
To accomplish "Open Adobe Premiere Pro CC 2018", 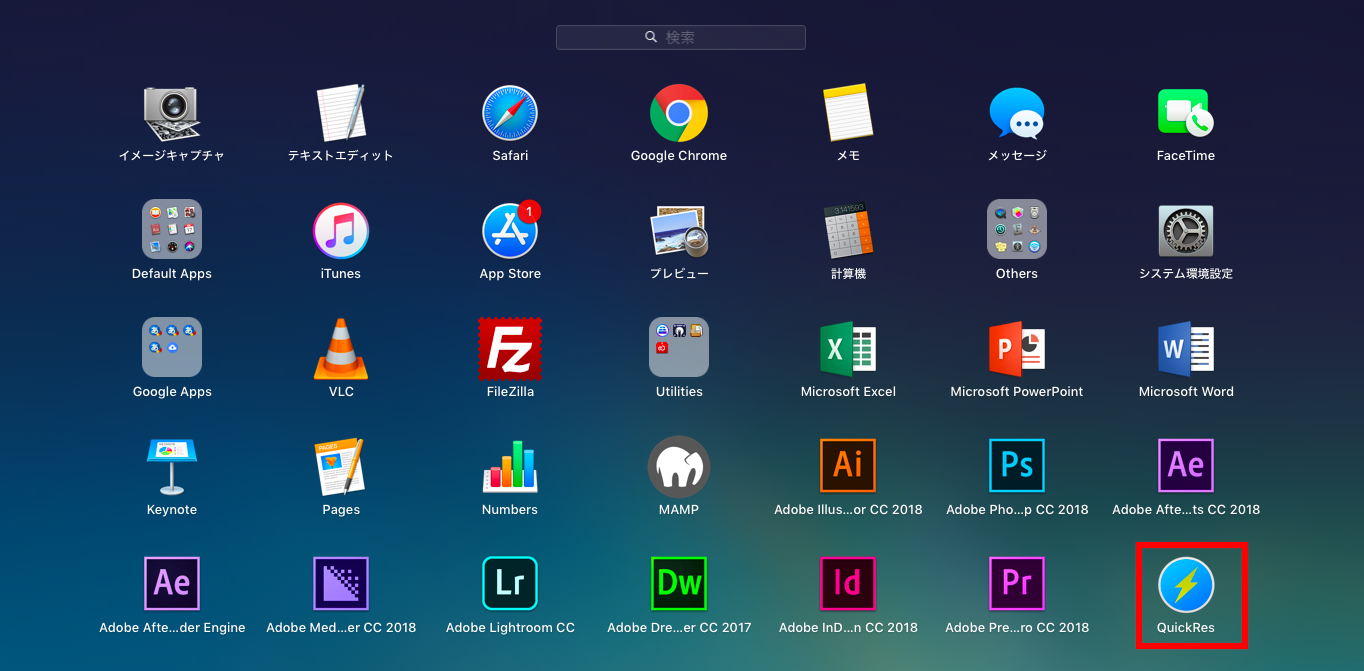I will 1017,584.
